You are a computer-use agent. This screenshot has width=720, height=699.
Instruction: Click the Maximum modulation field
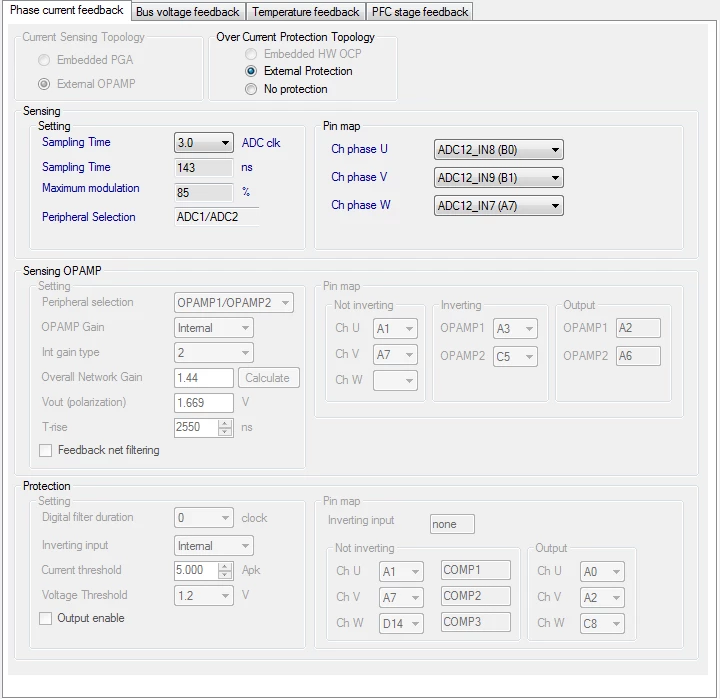pyautogui.click(x=204, y=192)
